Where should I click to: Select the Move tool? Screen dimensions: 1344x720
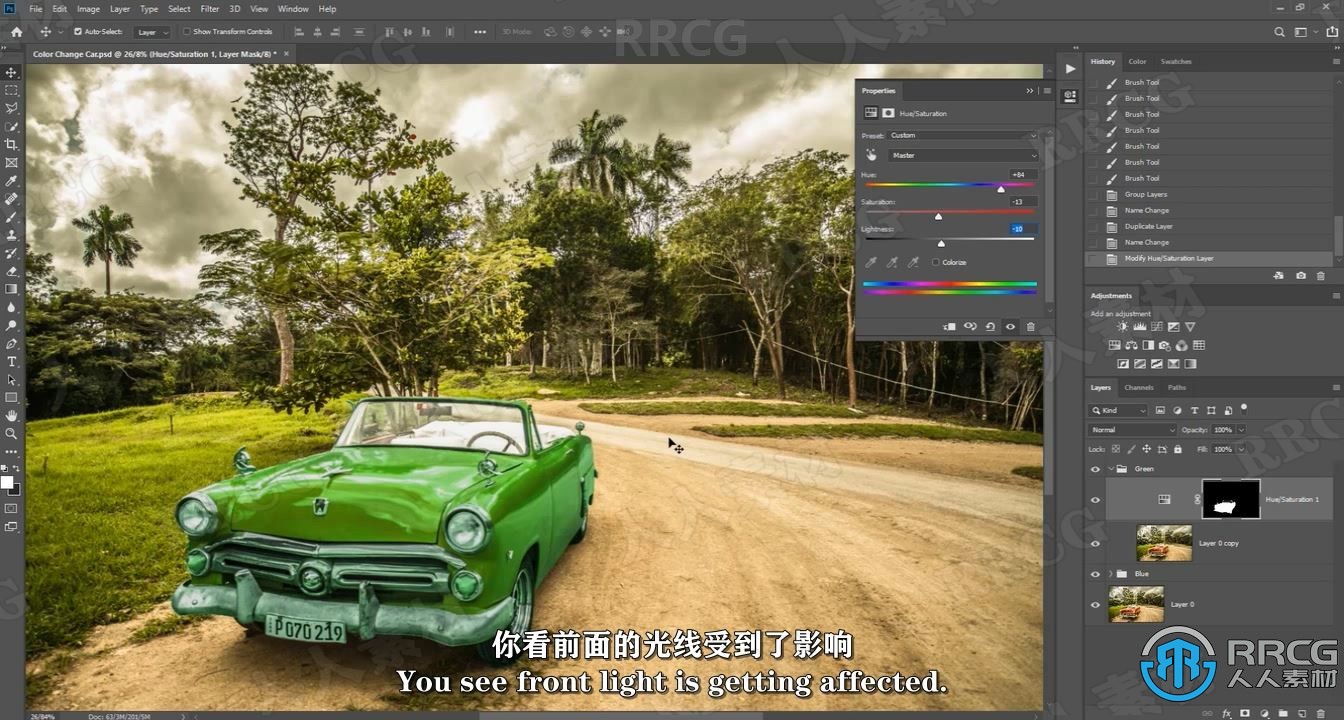[x=11, y=72]
